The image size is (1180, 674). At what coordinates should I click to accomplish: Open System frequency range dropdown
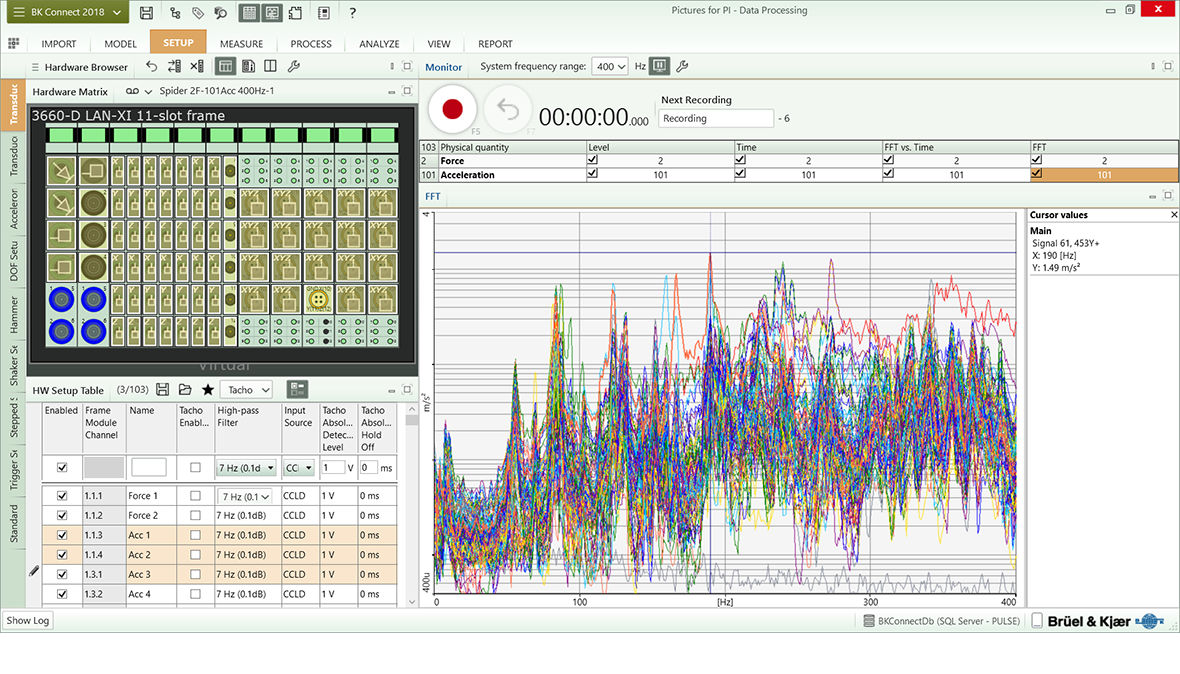(610, 67)
